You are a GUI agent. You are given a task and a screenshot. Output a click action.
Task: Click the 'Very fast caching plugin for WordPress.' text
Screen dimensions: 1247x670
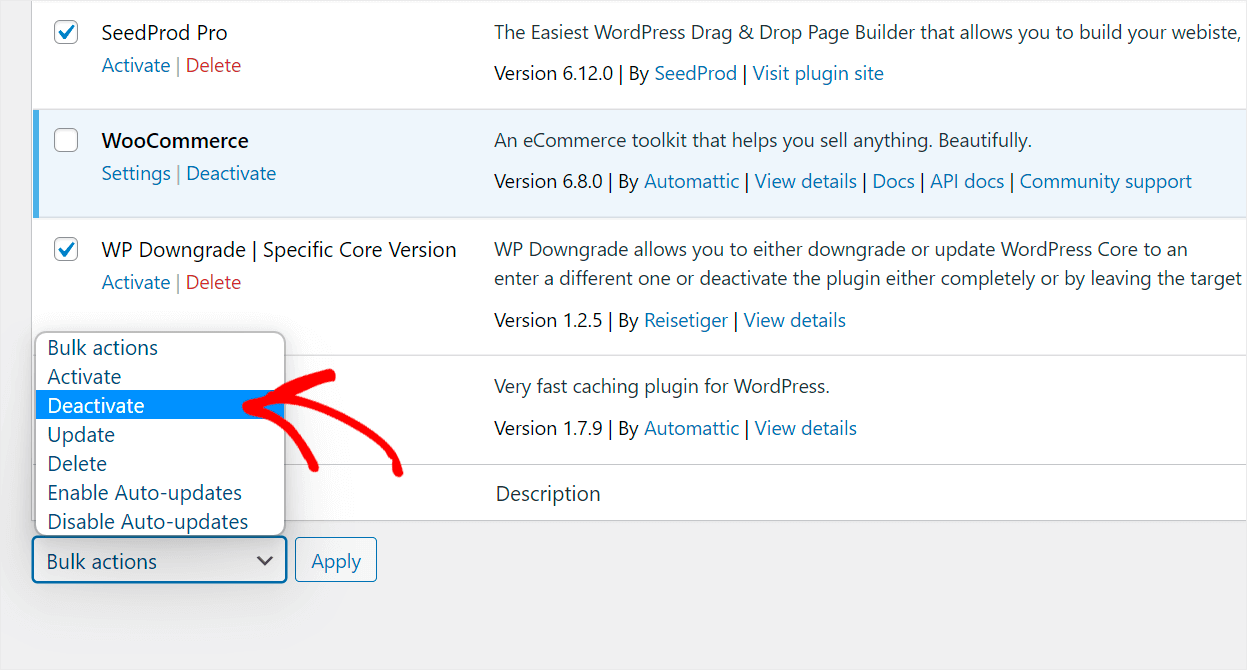(662, 386)
